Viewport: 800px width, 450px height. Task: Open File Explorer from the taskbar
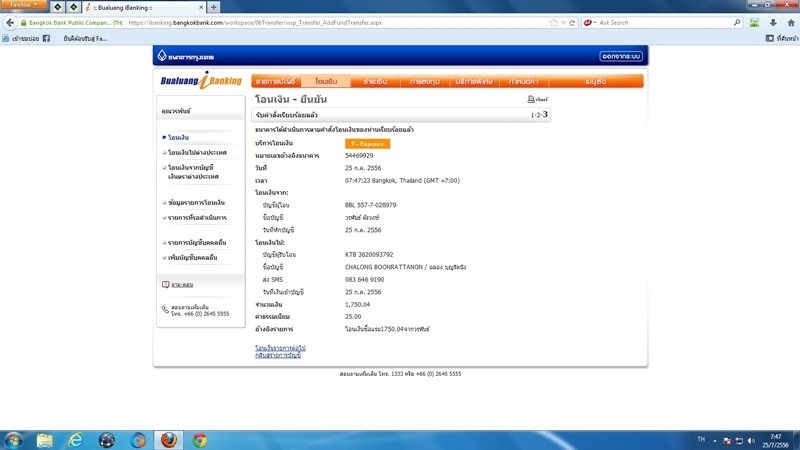click(x=44, y=440)
